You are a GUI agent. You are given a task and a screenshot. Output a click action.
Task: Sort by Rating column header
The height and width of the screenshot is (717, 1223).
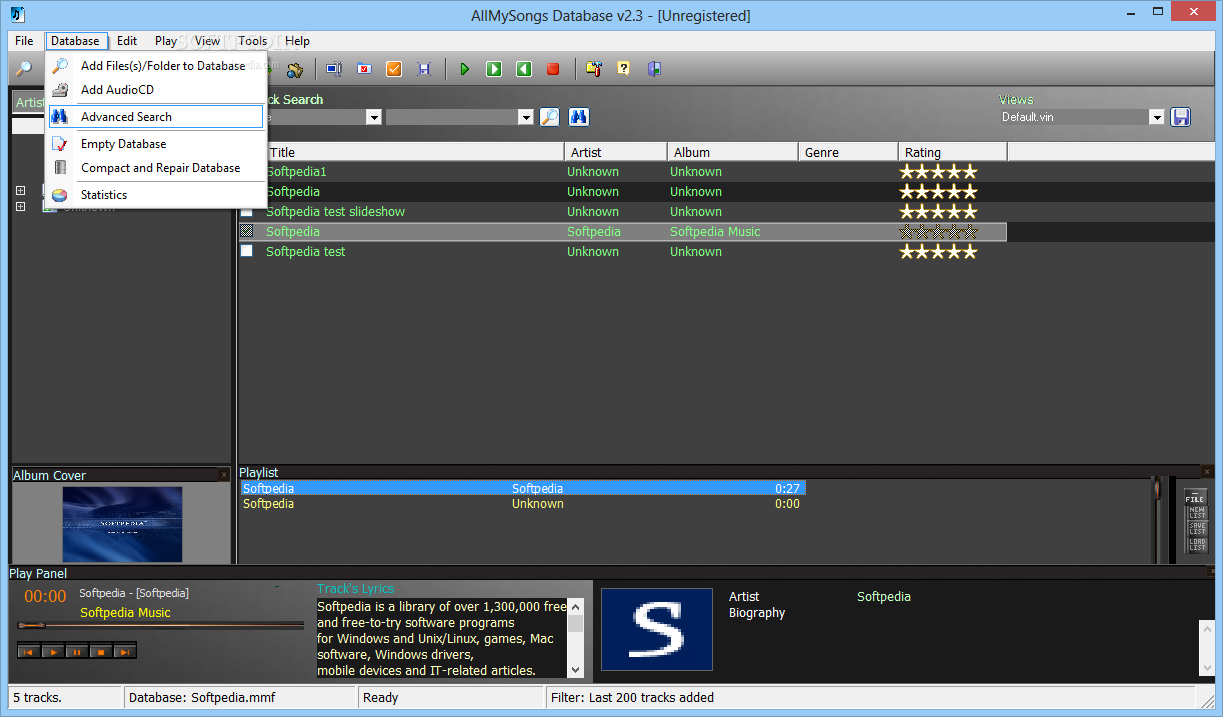953,152
